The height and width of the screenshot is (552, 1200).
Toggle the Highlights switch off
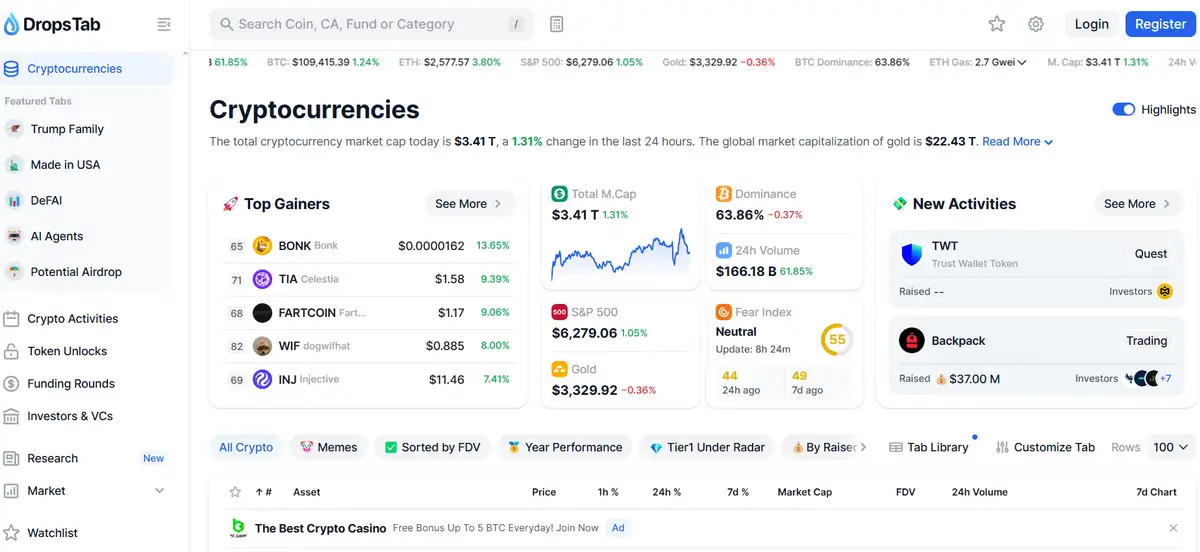(1123, 109)
